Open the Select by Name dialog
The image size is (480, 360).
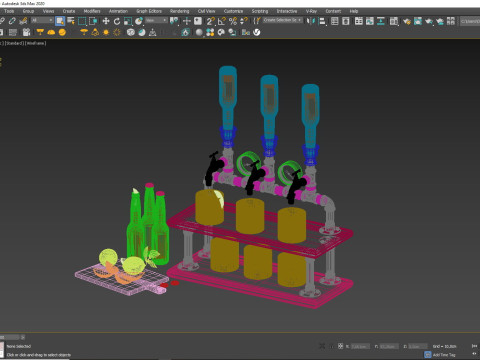pos(71,21)
